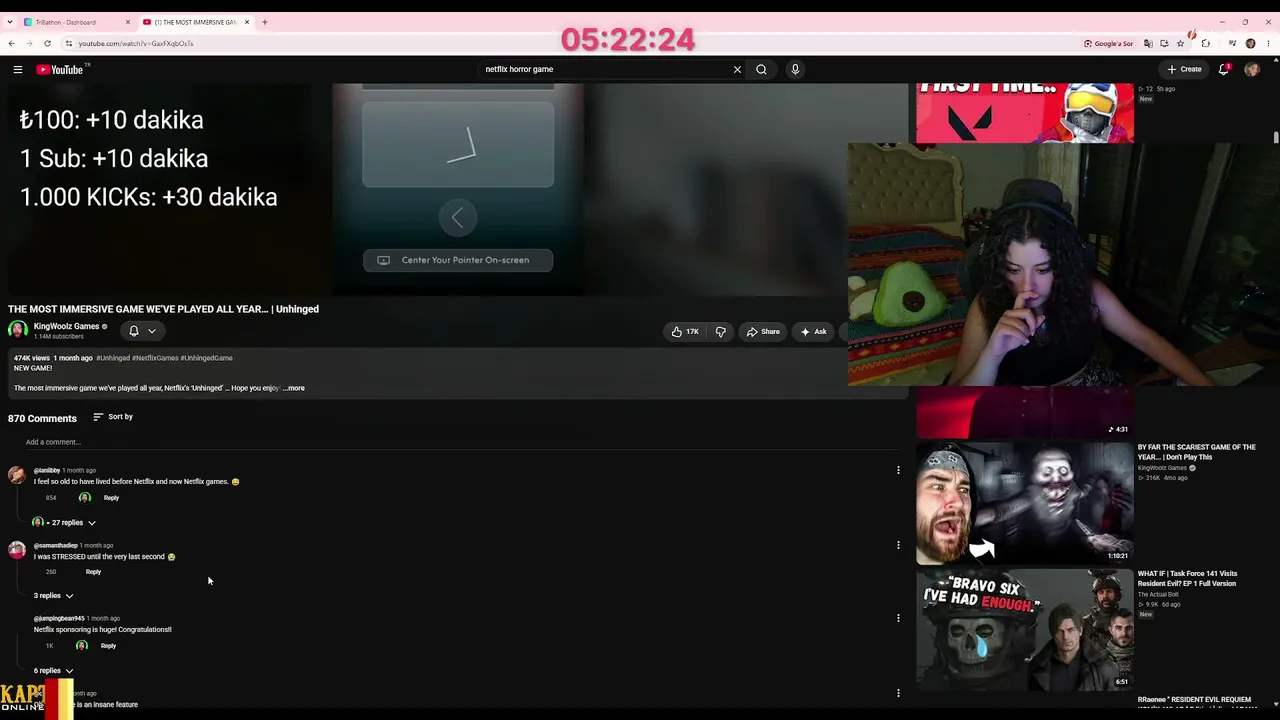Open 'BRAVO SIX I'VE HAD ENOUGH' video thumbnail
This screenshot has height=720, width=1280.
pyautogui.click(x=1025, y=630)
